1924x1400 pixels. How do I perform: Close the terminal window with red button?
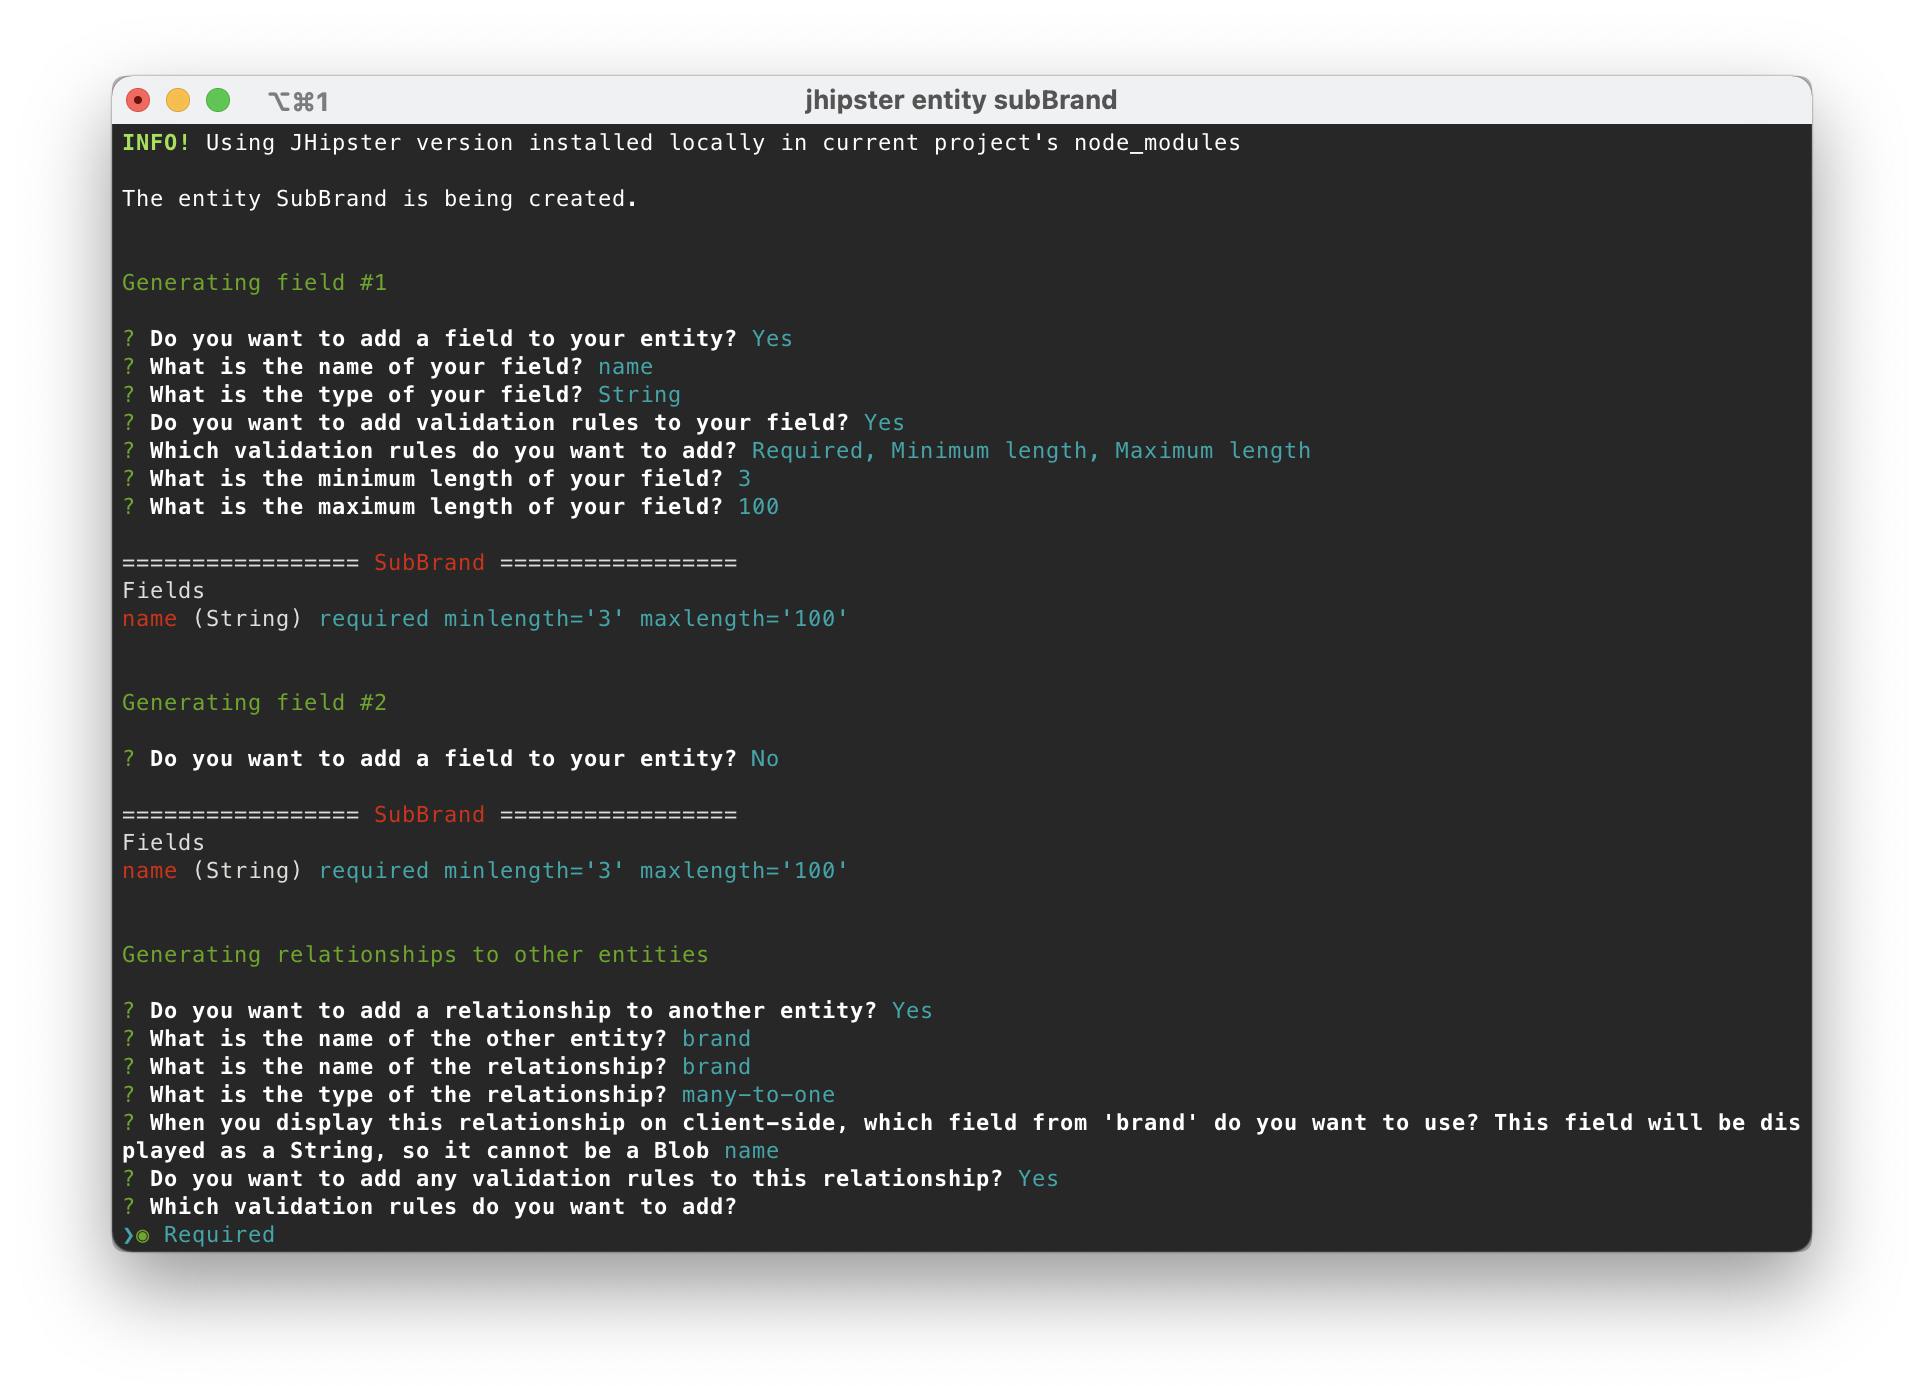(138, 100)
